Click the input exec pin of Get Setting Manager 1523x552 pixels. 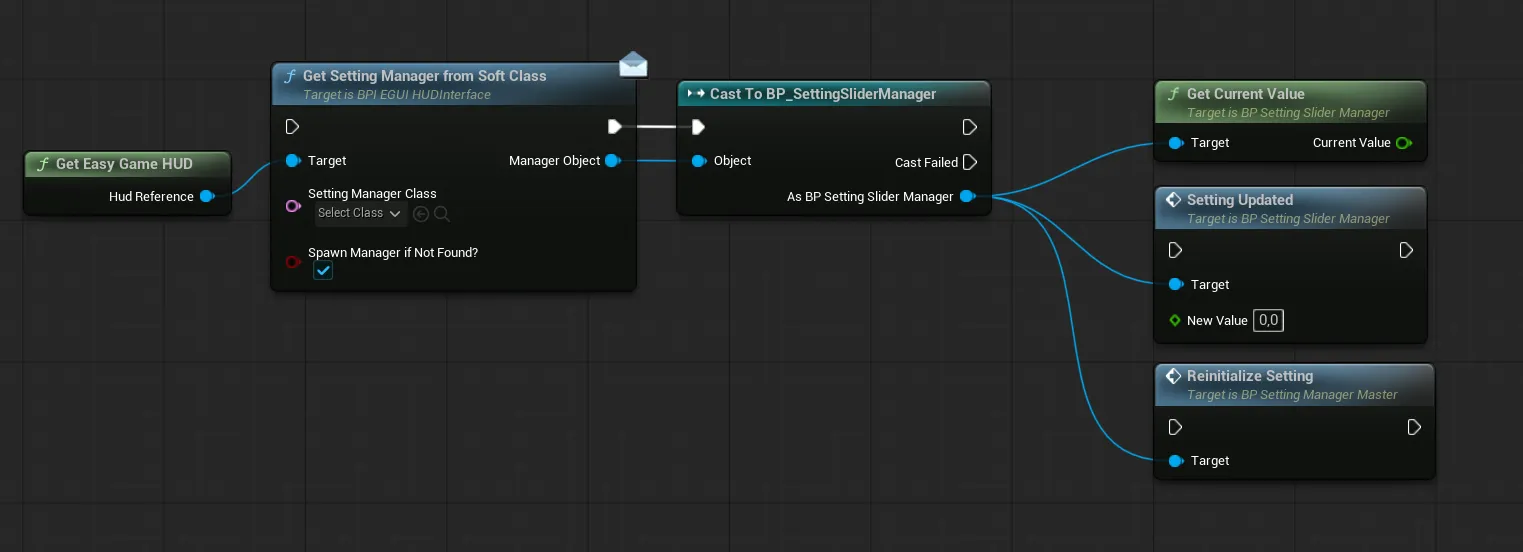pos(292,127)
